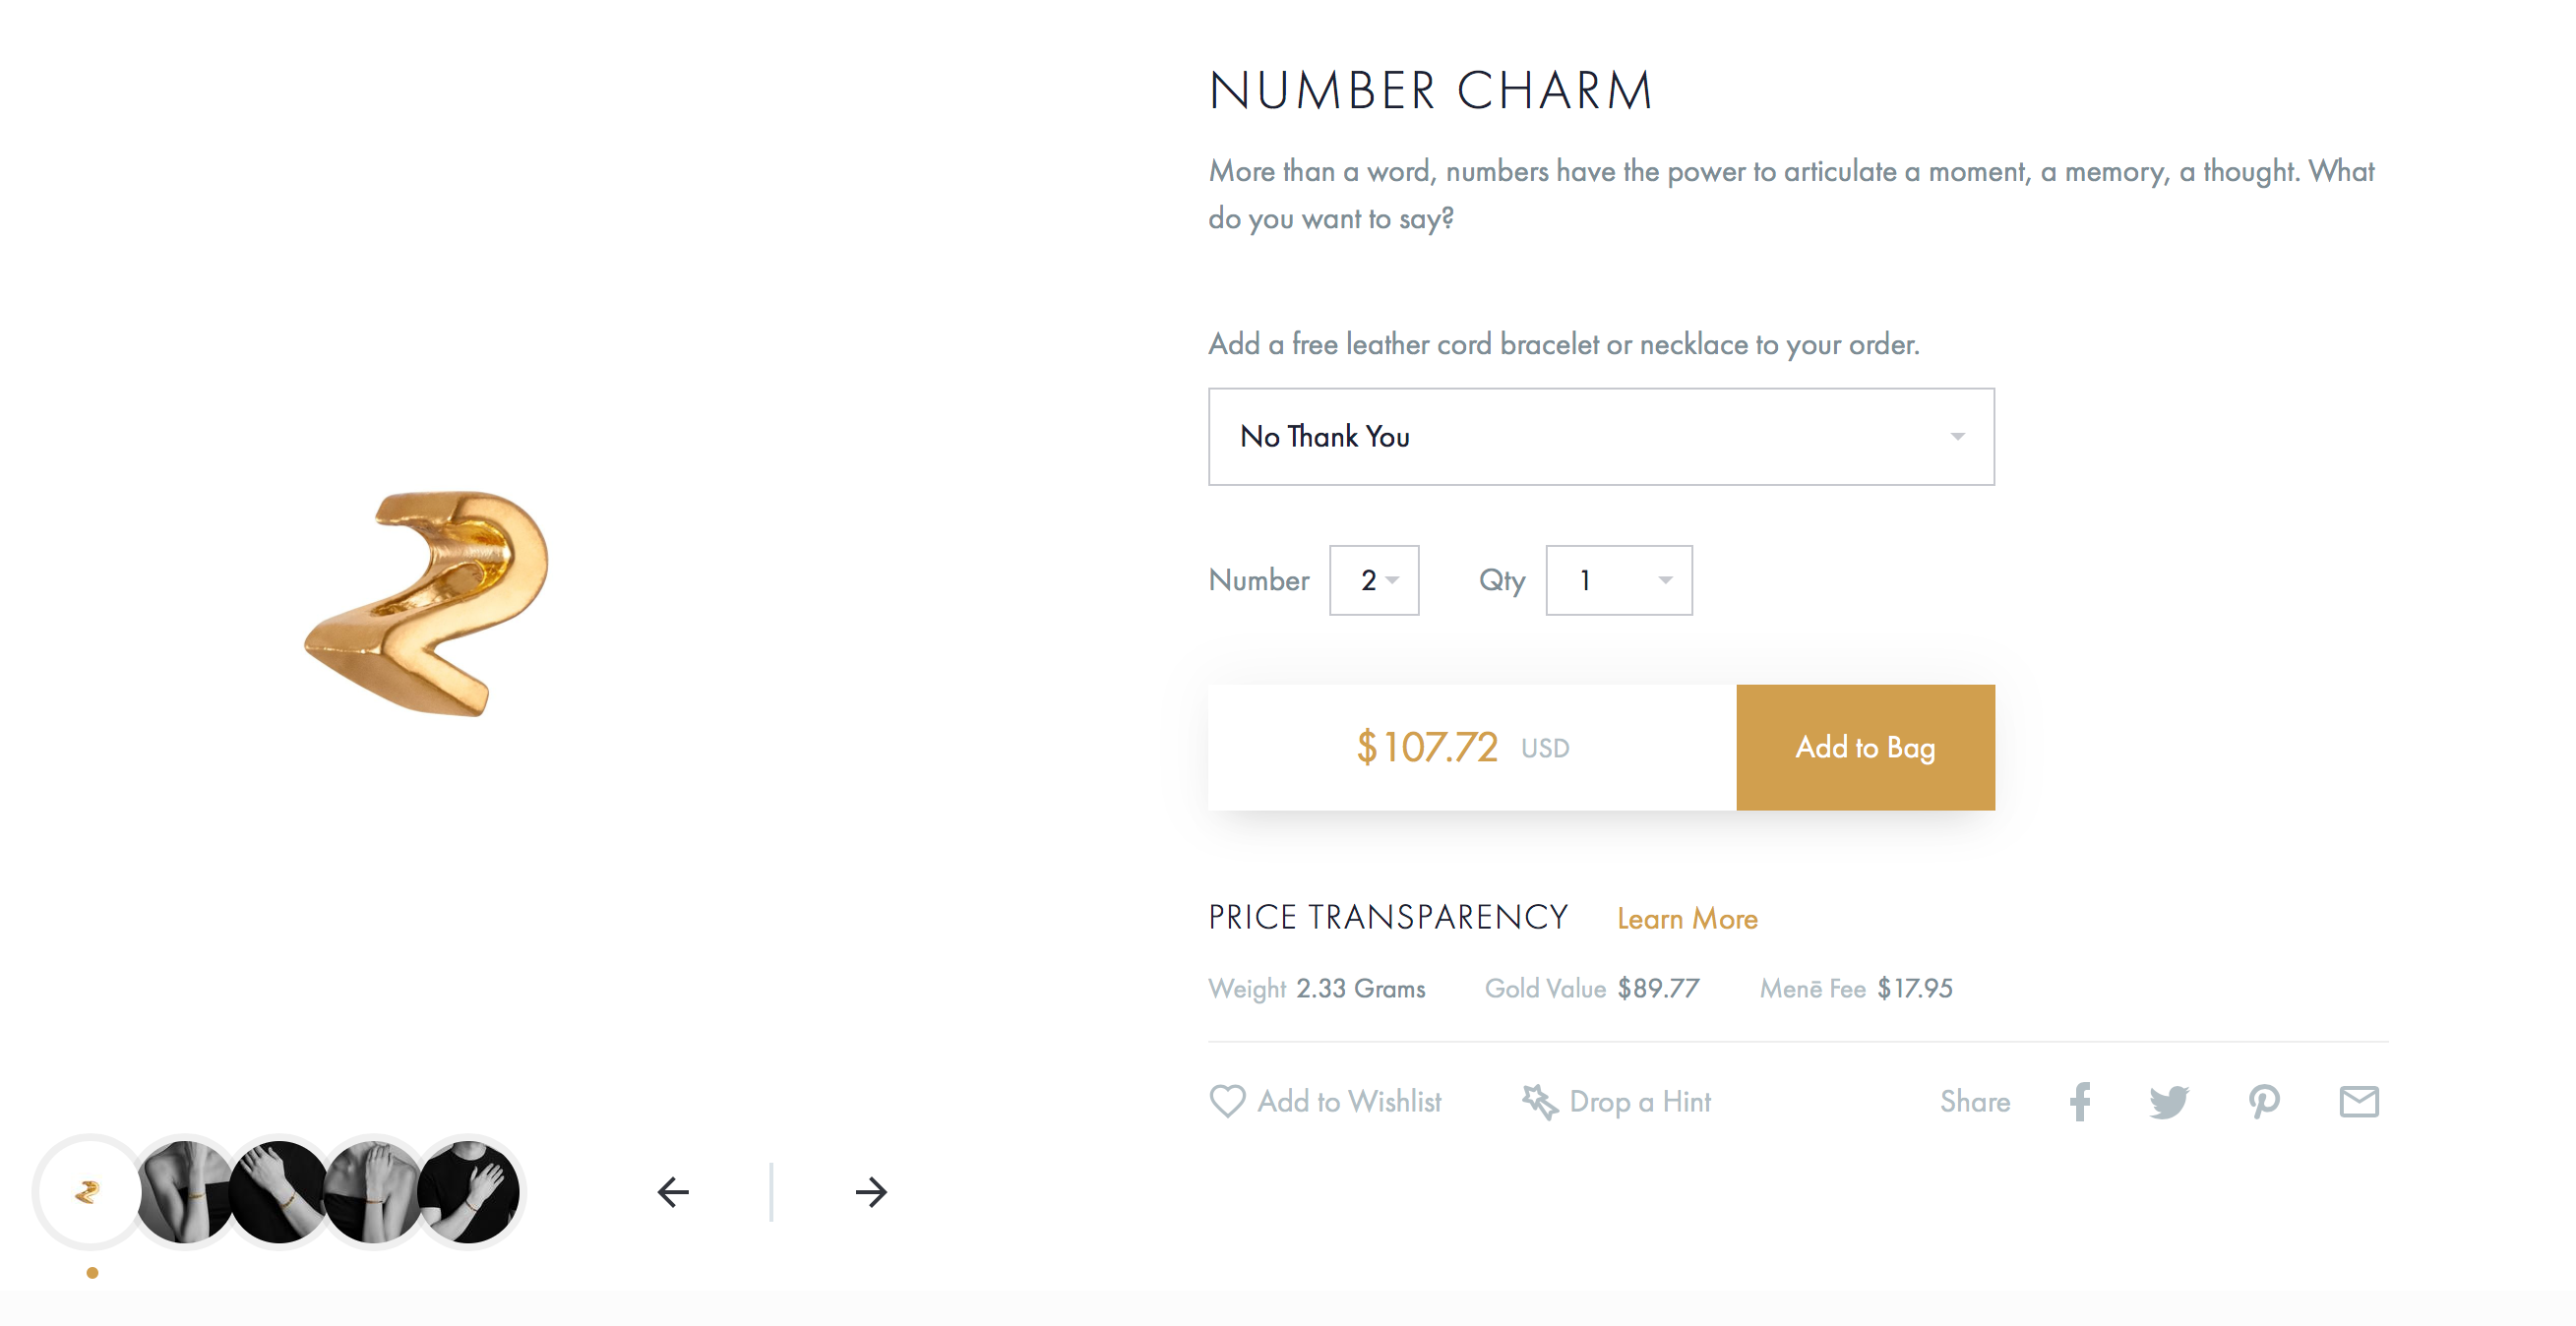Open Learn More about price transparency
Viewport: 2576px width, 1326px height.
tap(1687, 919)
